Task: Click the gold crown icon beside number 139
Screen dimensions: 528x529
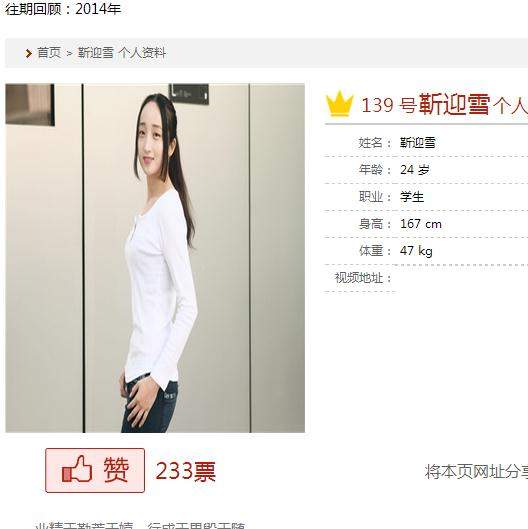Action: (340, 104)
